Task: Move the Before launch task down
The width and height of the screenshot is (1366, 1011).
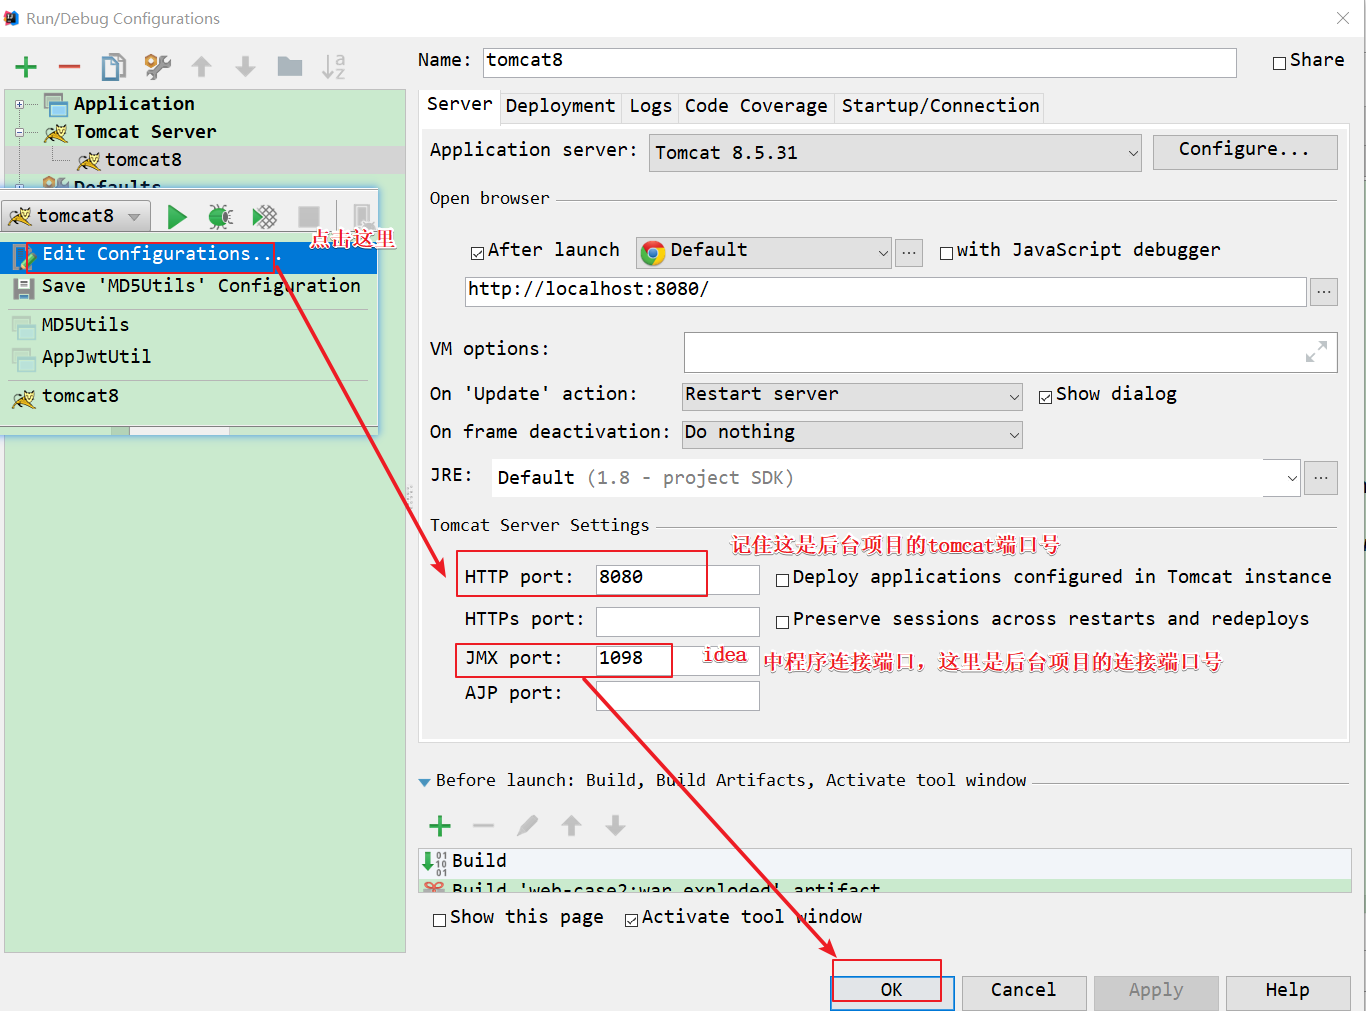Action: tap(615, 825)
